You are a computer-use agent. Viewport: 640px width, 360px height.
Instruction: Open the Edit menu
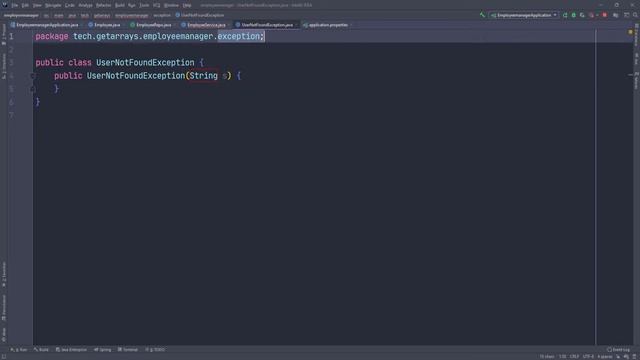[x=25, y=5]
